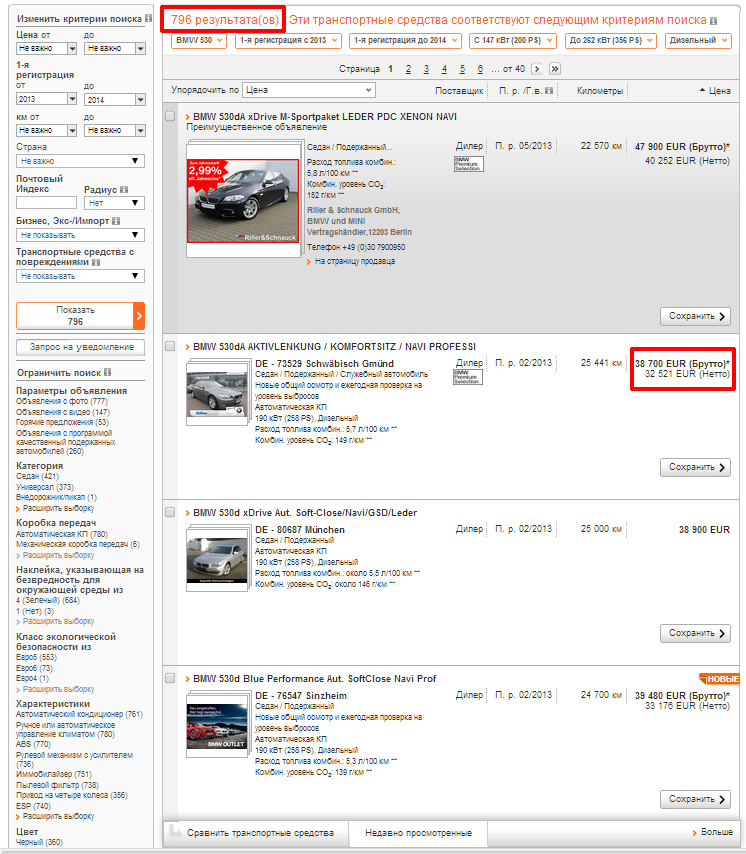746x854 pixels.
Task: Open title 'BMW 530d xDrive Aut. Soft-Close/Navi/GSD/Leder'
Action: (x=305, y=513)
